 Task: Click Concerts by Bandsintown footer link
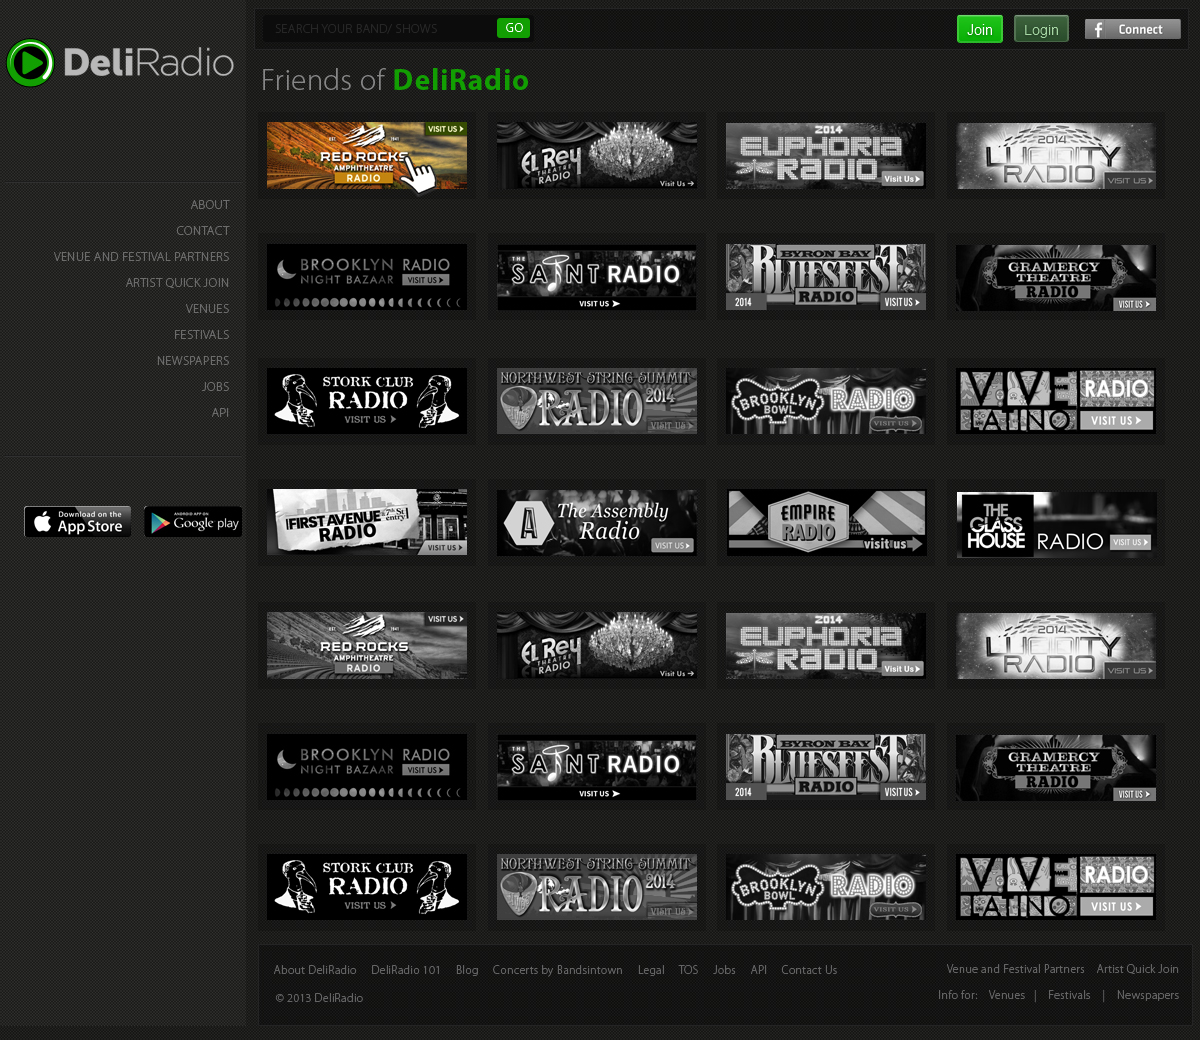pos(557,970)
